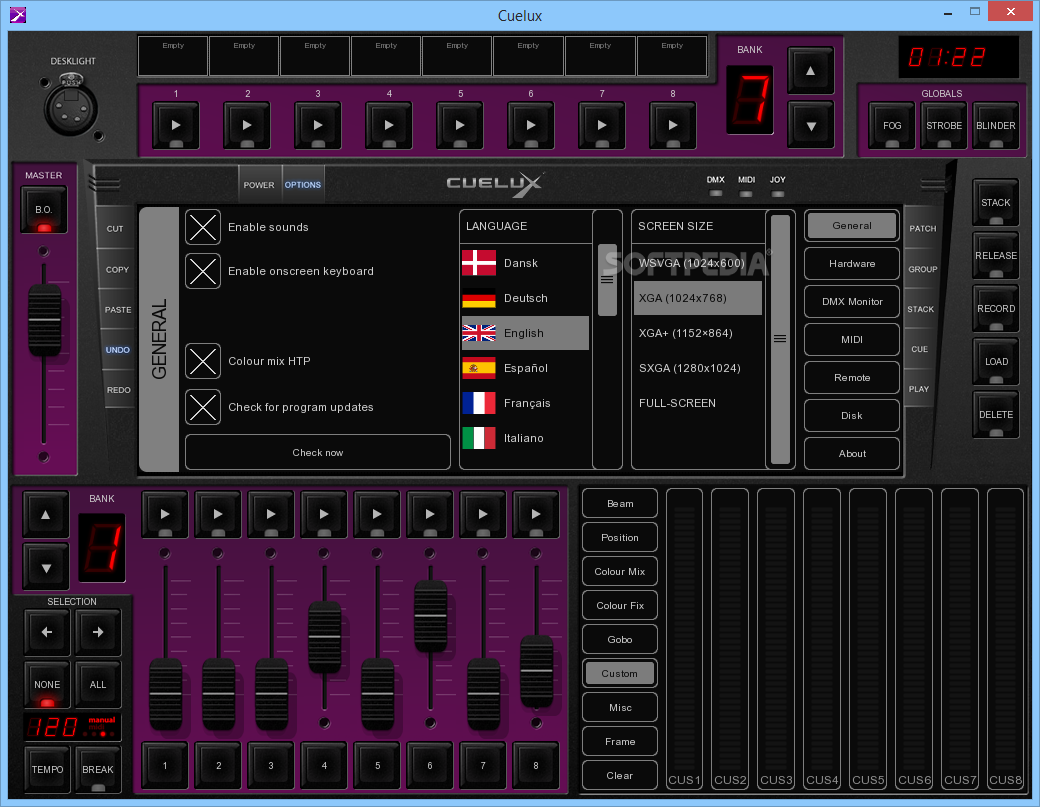
Task: Select Italiano language
Action: [x=525, y=438]
